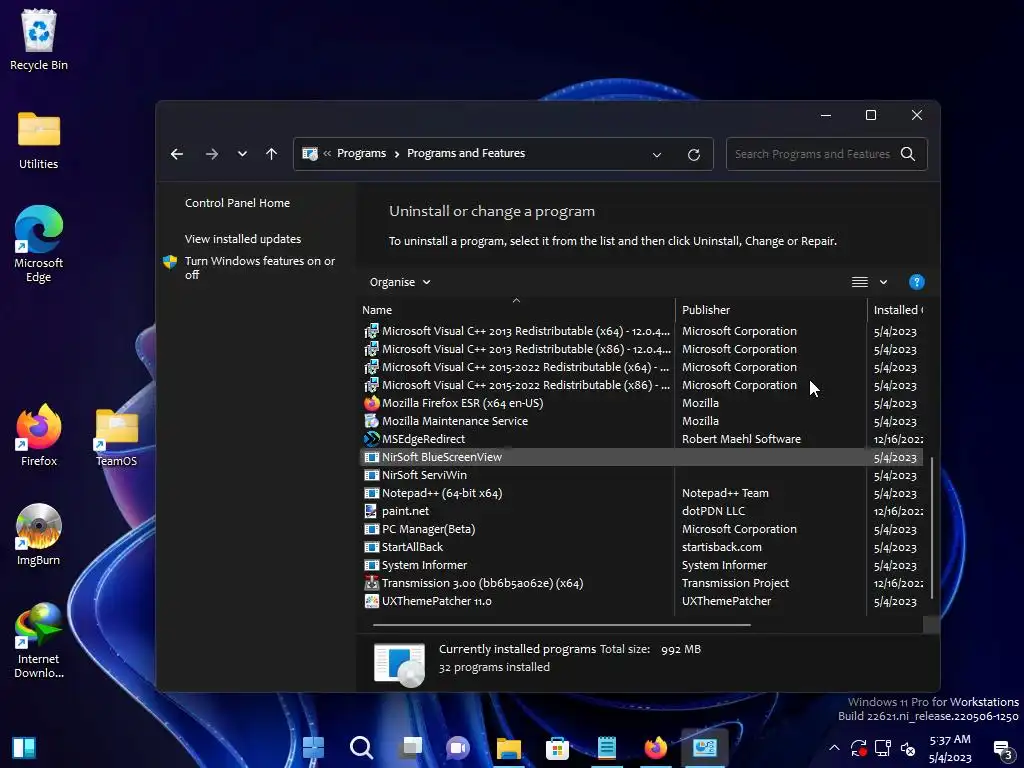
Task: Open Internet Download Manager desktop shortcut
Action: pyautogui.click(x=39, y=641)
